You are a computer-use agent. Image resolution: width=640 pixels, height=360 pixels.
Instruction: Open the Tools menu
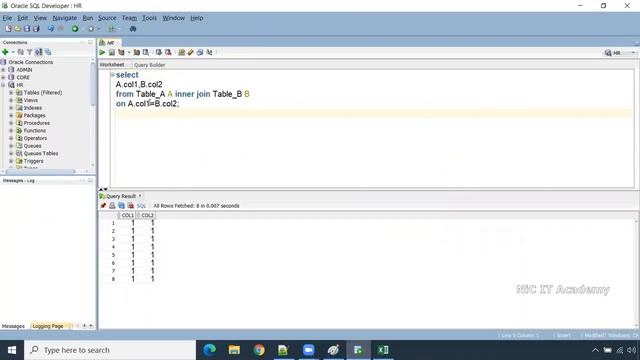tap(149, 18)
